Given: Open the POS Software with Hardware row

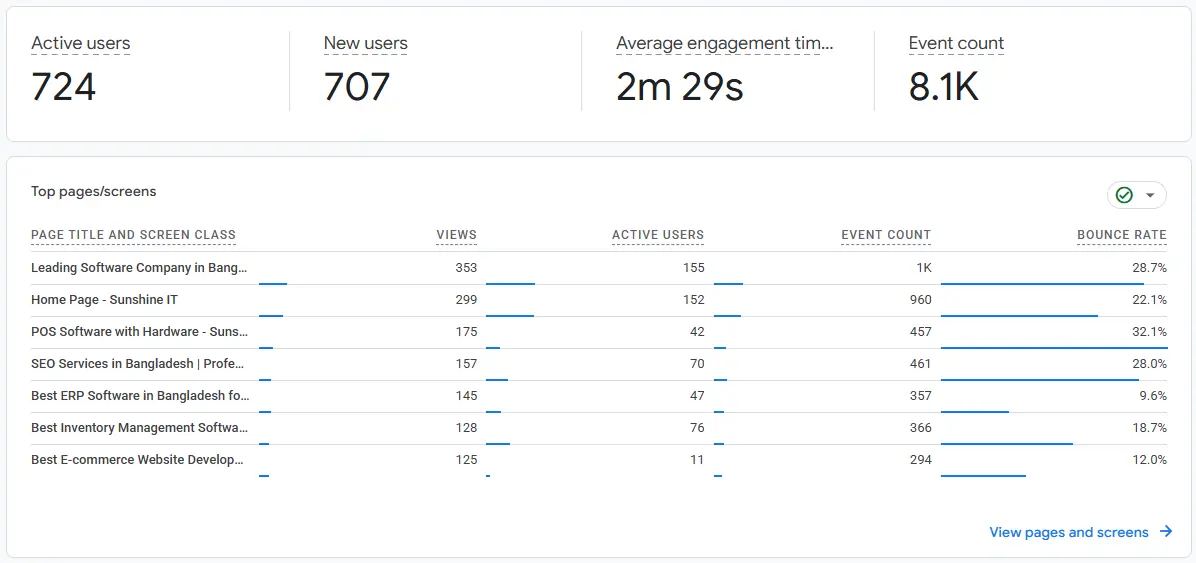Looking at the screenshot, I should 599,333.
